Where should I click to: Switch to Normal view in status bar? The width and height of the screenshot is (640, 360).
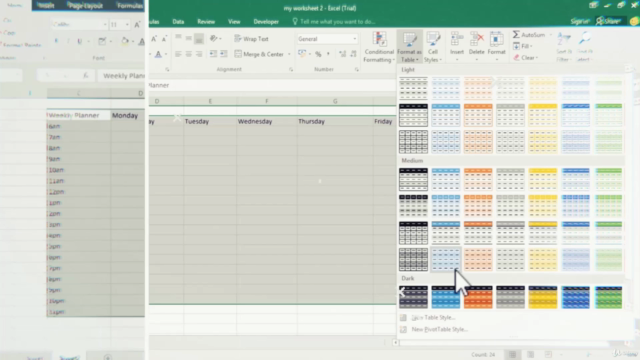tap(513, 355)
